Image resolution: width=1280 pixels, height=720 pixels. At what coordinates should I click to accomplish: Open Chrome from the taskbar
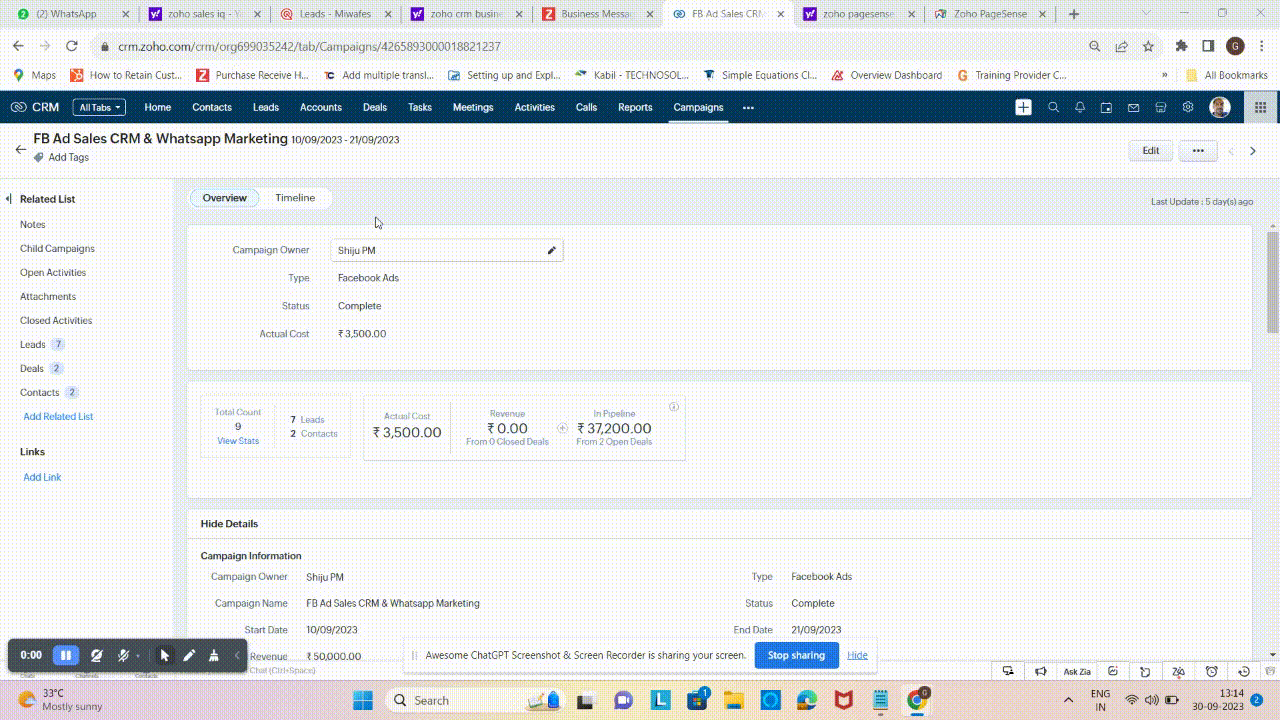pos(917,700)
